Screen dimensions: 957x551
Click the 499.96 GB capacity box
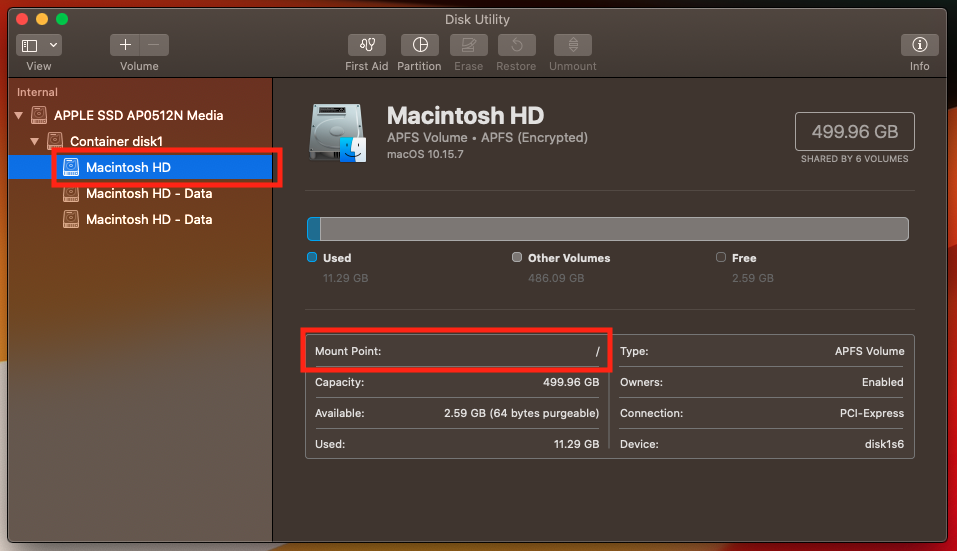pyautogui.click(x=854, y=131)
